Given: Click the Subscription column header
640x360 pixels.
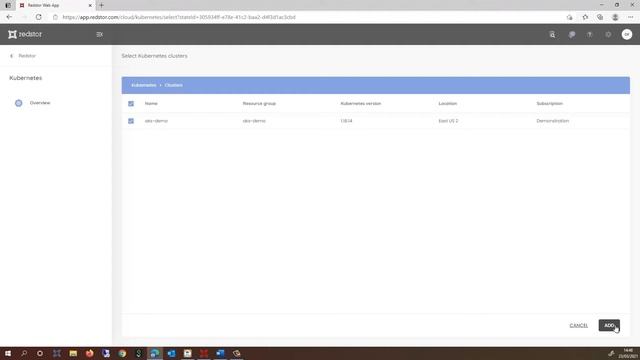Looking at the screenshot, I should click(x=549, y=104).
